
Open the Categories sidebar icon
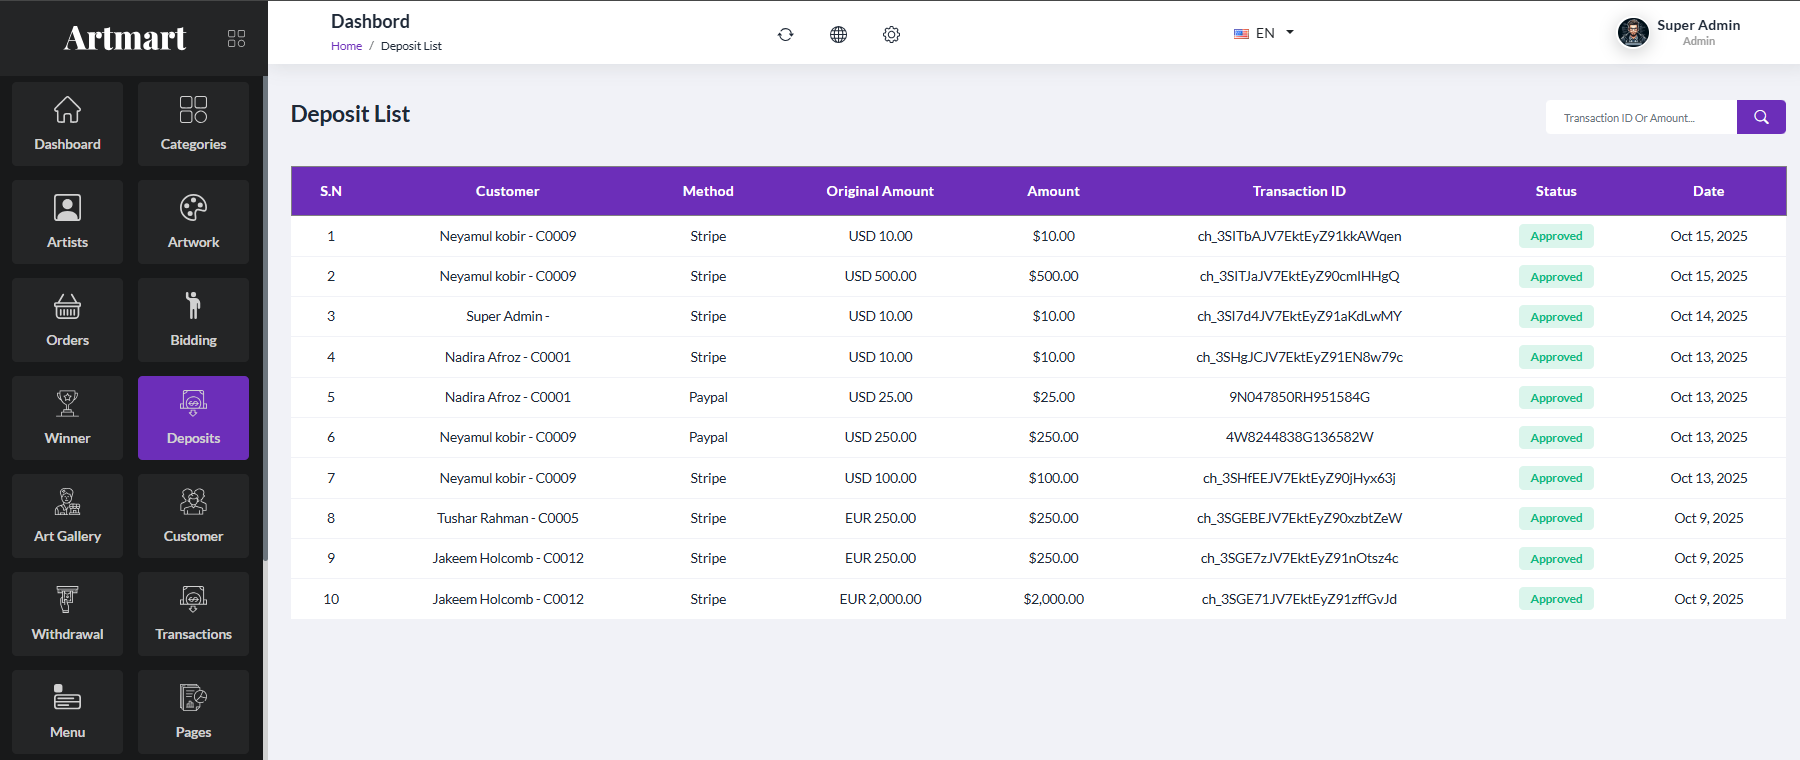[x=193, y=109]
